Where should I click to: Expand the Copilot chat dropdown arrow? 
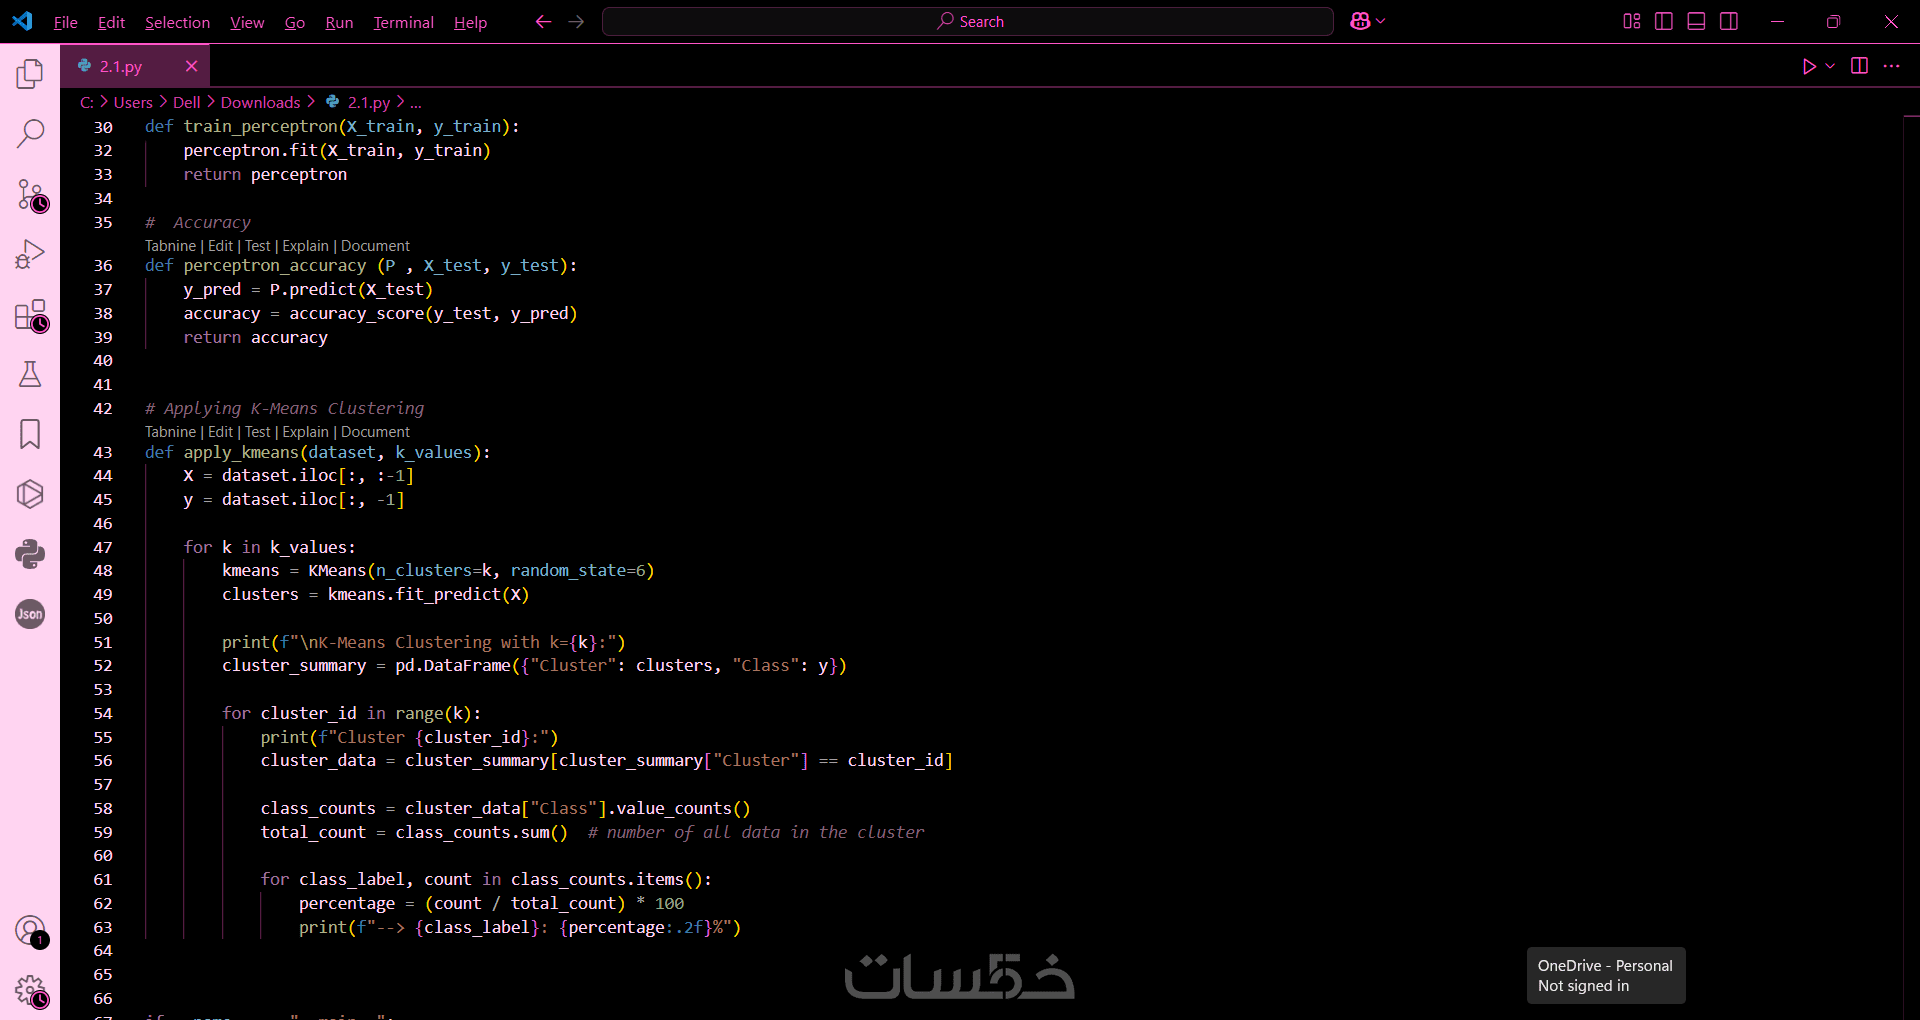point(1381,21)
